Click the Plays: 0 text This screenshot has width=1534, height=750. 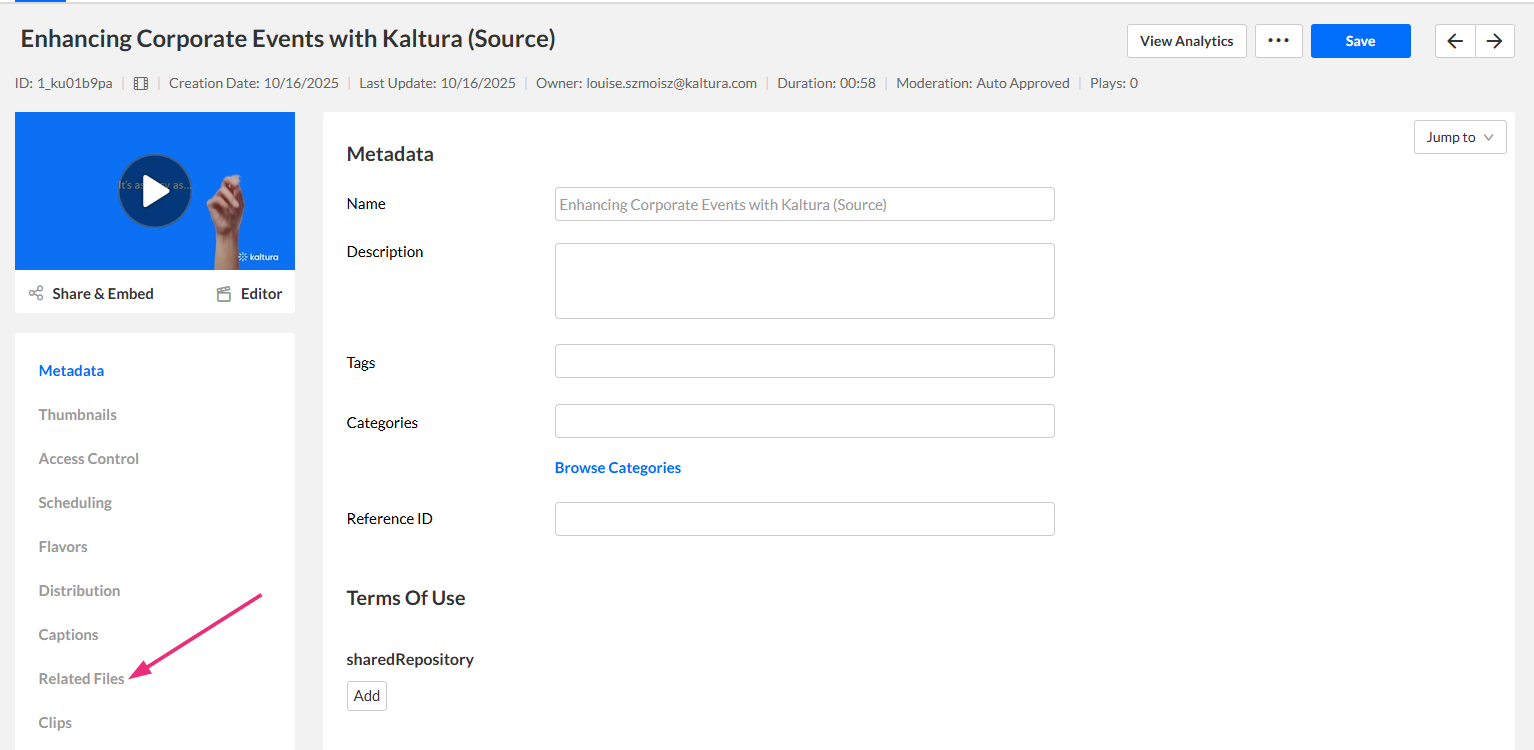coord(1114,84)
